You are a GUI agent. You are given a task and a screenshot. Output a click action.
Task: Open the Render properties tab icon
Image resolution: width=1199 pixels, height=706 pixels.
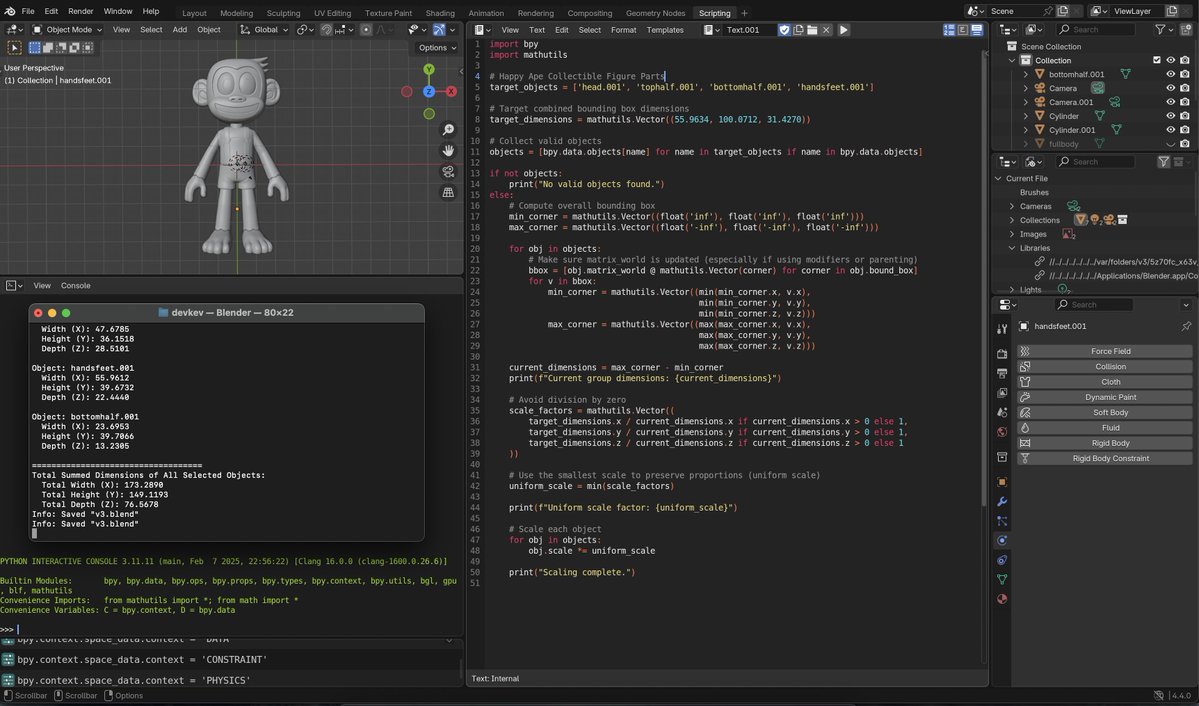coord(1002,354)
